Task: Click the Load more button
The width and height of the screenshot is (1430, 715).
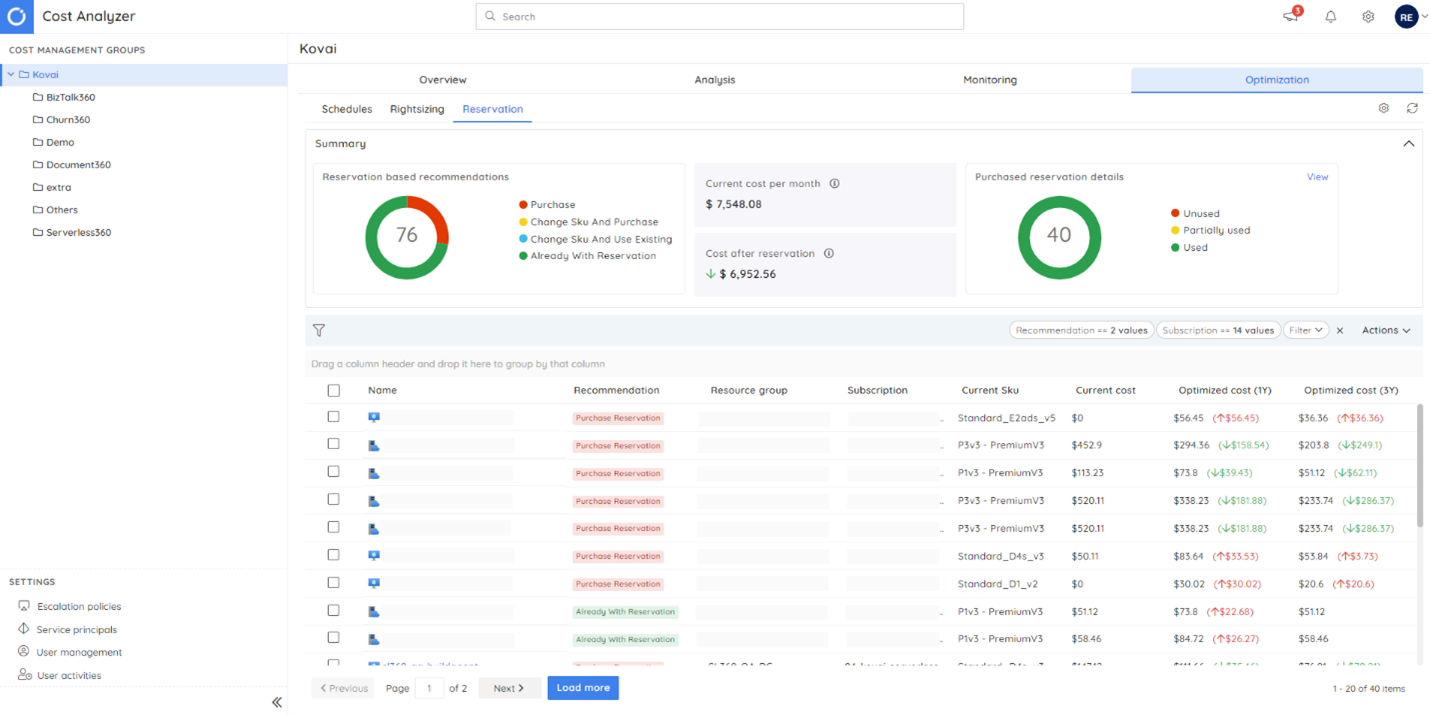Action: (583, 688)
